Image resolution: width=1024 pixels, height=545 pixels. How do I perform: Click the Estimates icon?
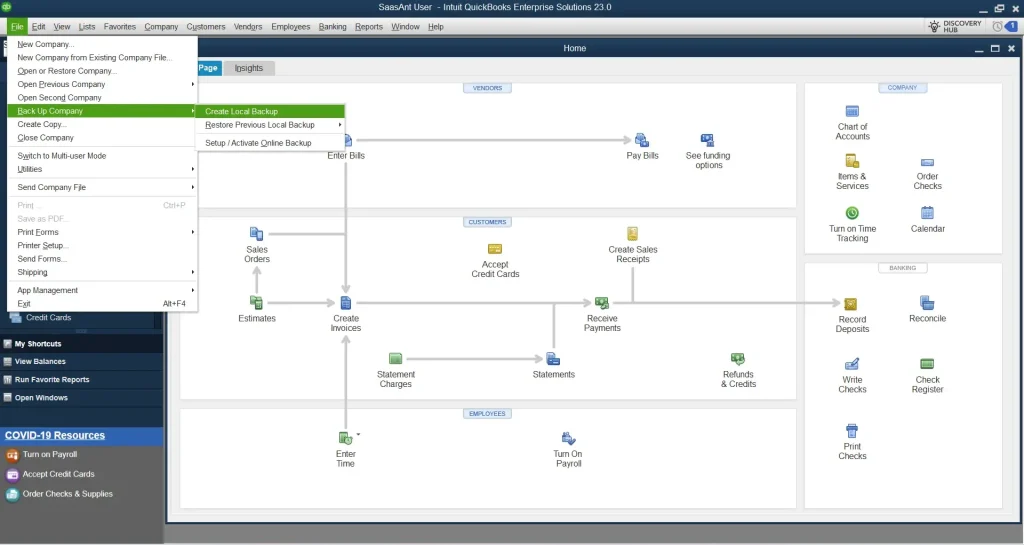pyautogui.click(x=256, y=303)
